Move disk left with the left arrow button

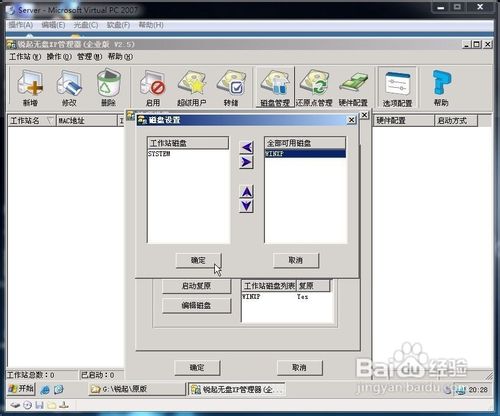[247, 147]
